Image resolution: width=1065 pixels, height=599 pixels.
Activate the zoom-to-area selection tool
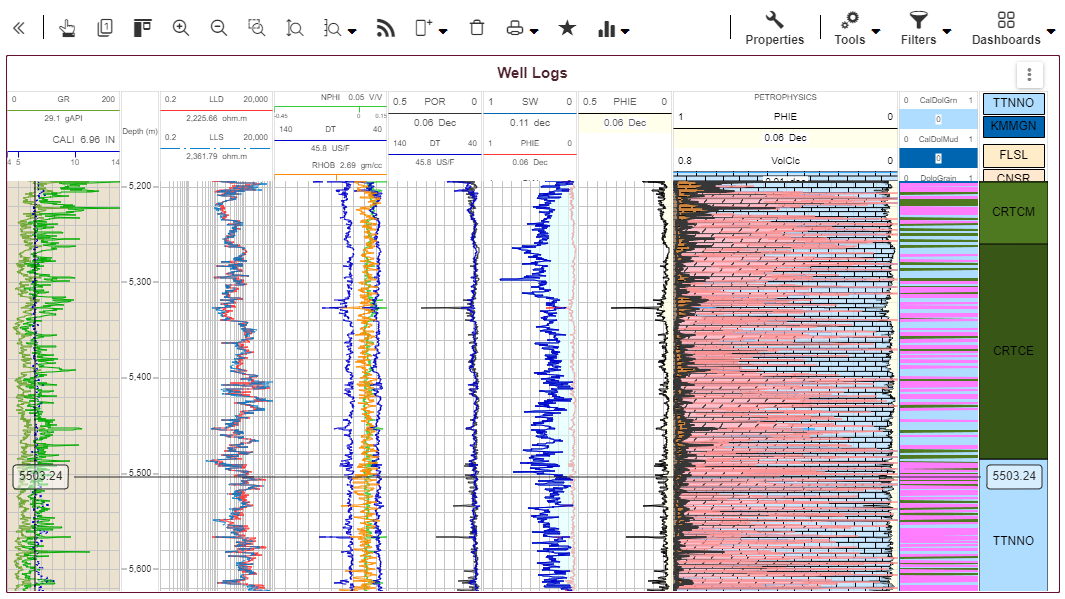256,28
